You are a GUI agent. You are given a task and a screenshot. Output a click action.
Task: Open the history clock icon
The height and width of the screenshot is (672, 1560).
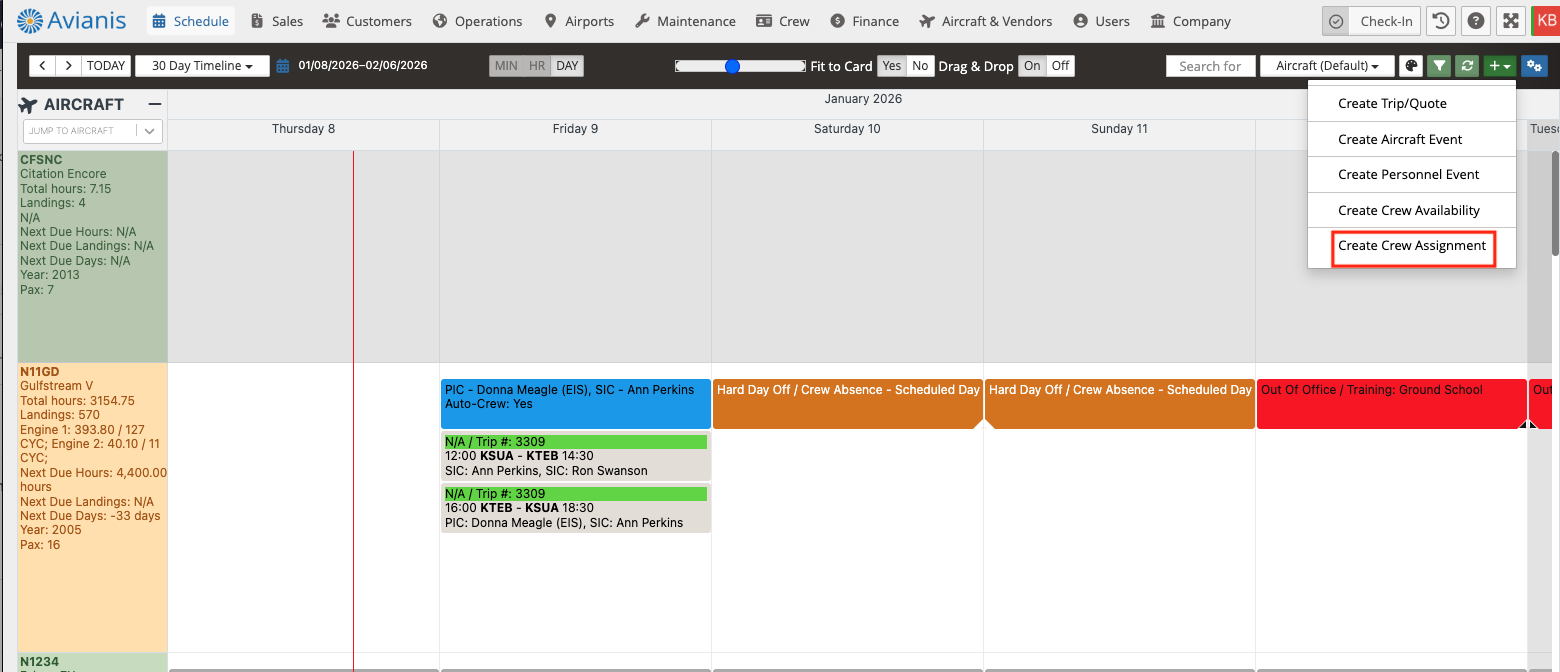click(1440, 21)
